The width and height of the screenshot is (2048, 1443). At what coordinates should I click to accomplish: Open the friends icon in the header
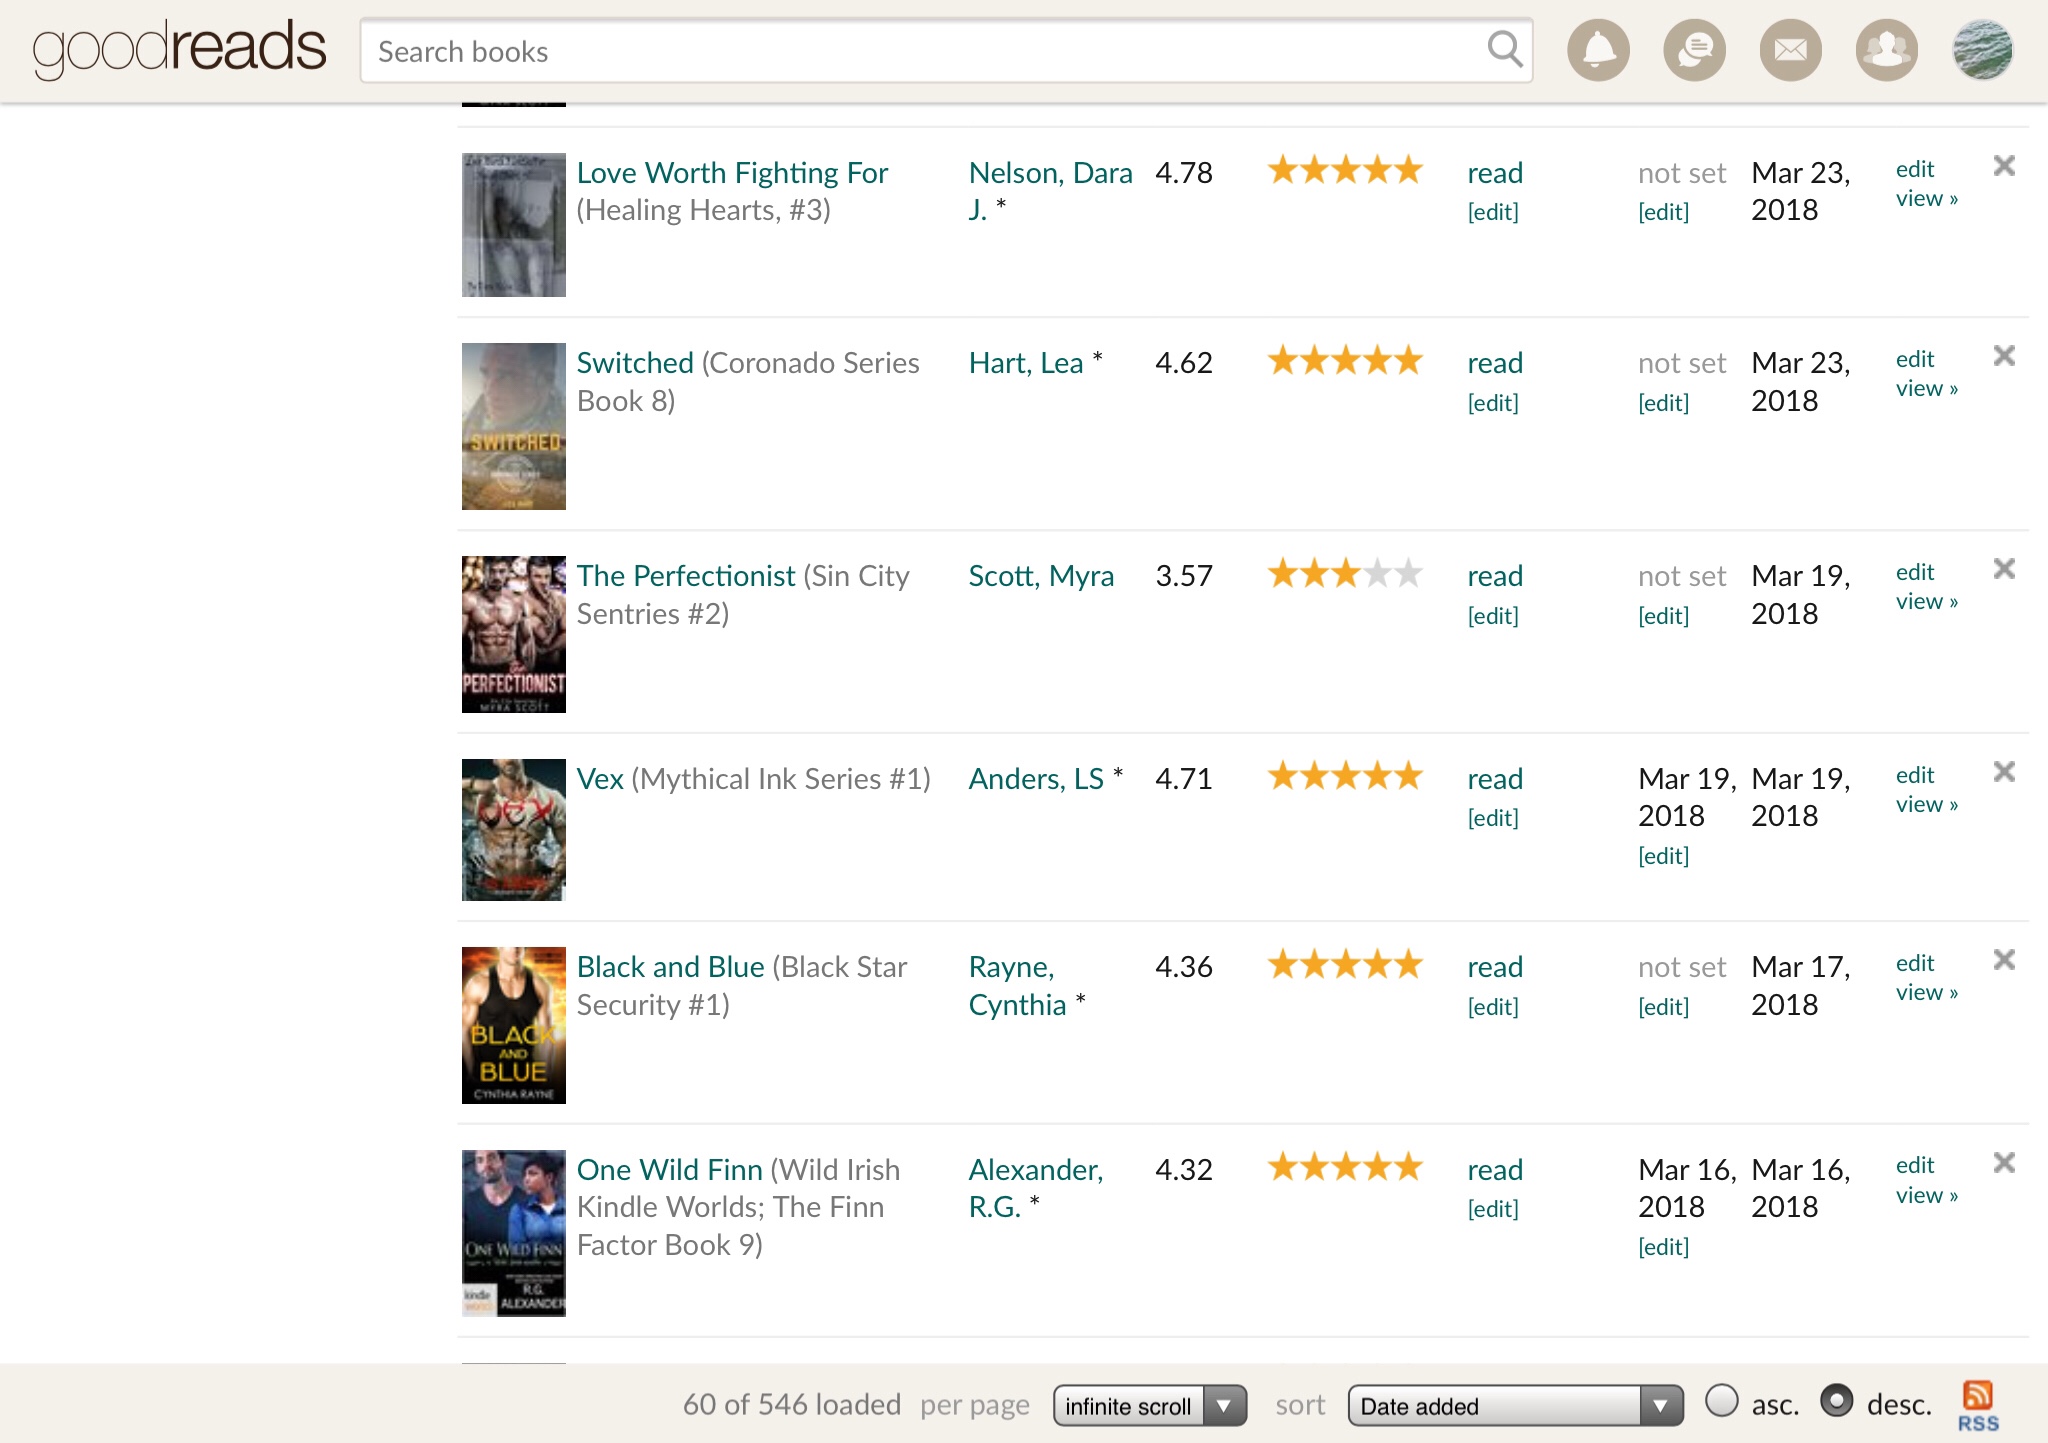[1886, 50]
